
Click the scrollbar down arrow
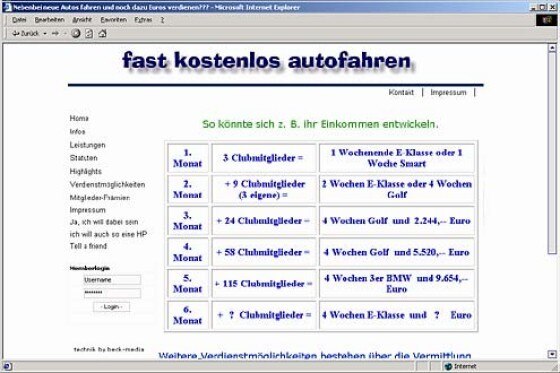tap(552, 354)
